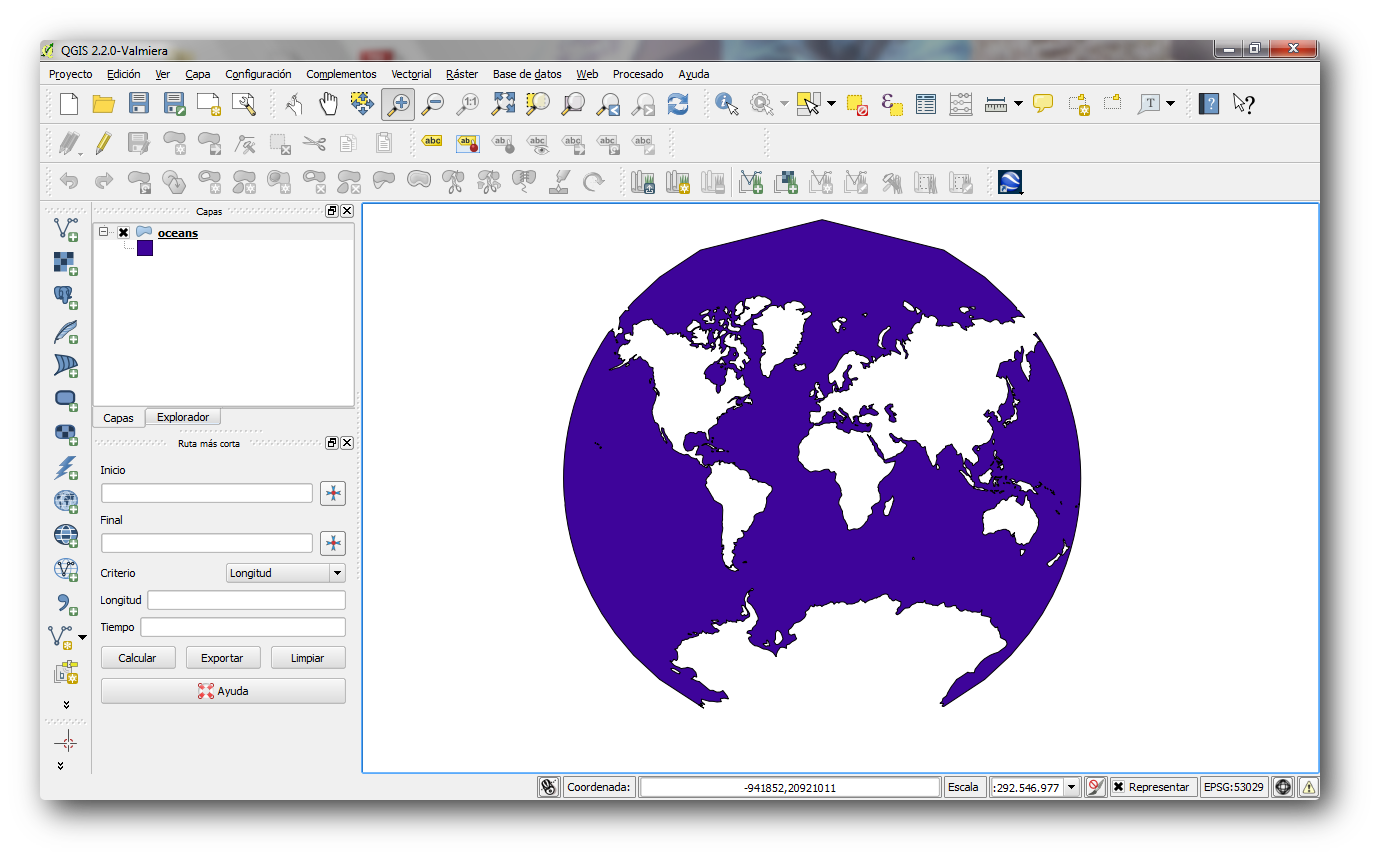Screen dimensions: 1380x860
Task: Open EPSG:53029 CRS status button
Action: tap(1234, 787)
